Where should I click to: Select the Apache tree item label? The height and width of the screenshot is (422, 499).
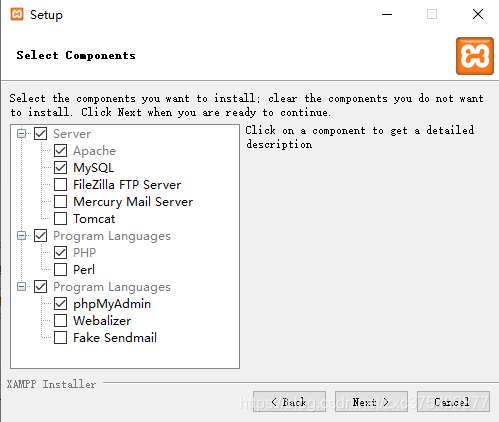point(94,151)
